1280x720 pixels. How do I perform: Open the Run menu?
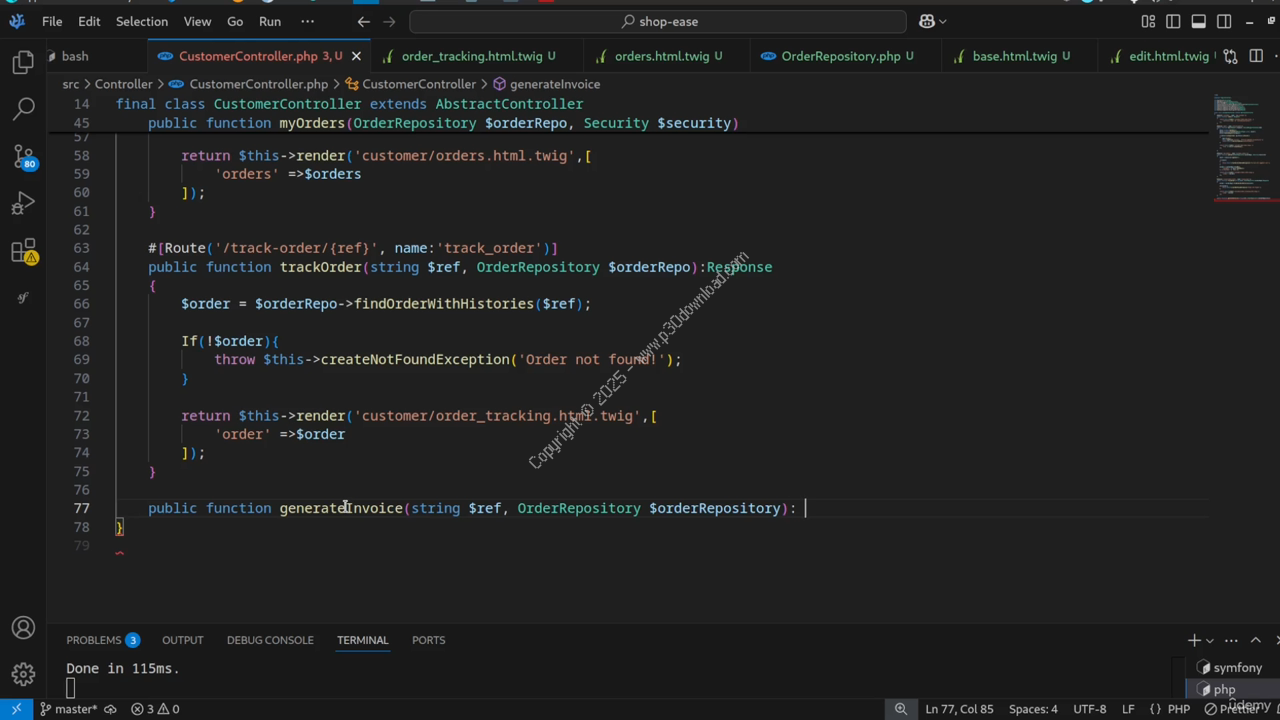click(270, 21)
